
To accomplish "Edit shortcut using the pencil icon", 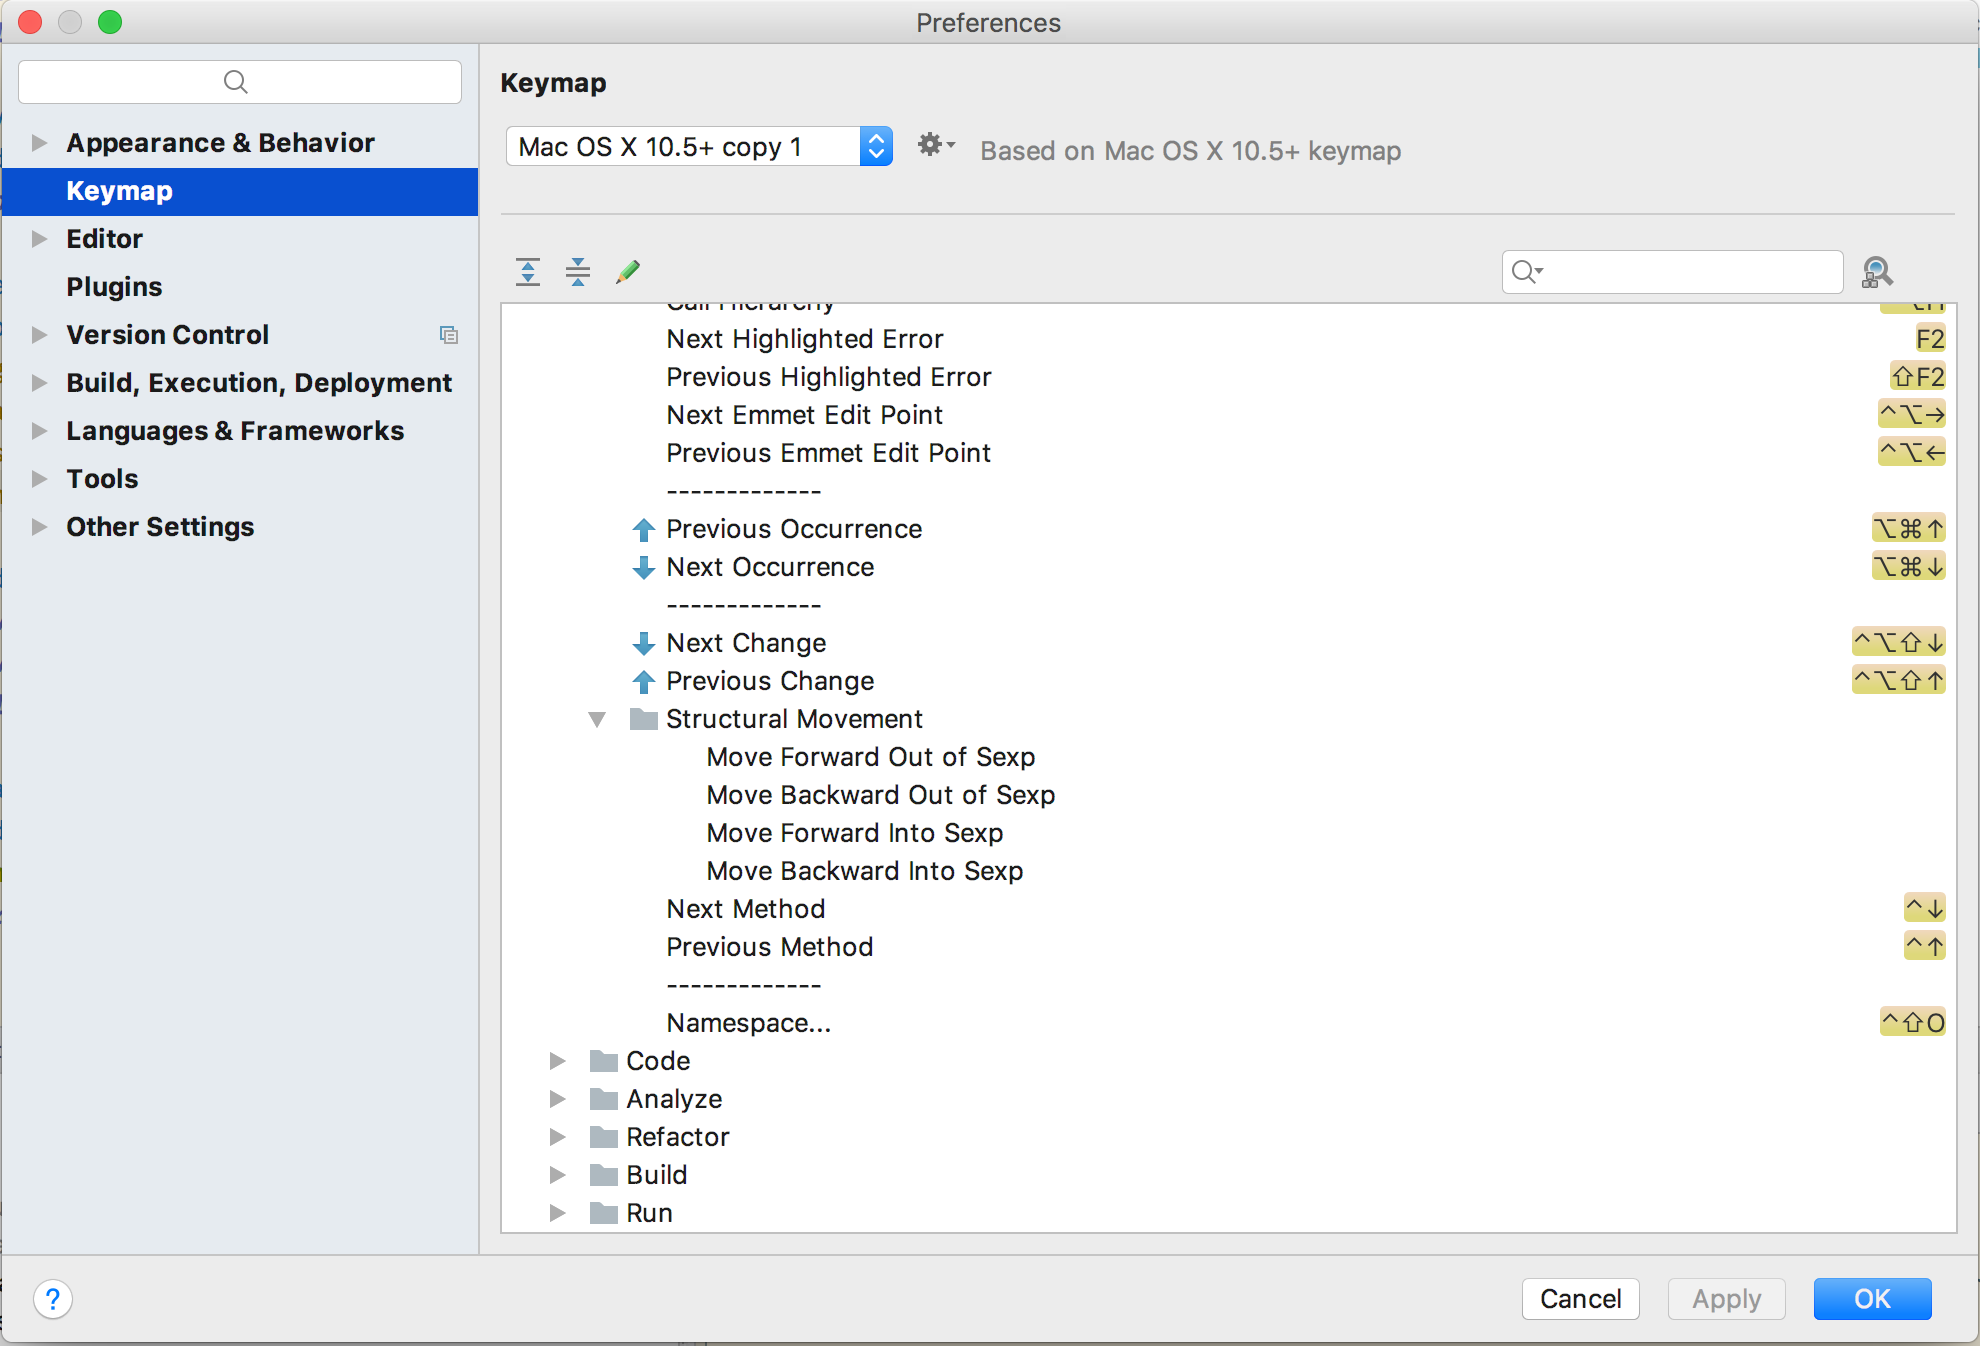I will pyautogui.click(x=628, y=271).
